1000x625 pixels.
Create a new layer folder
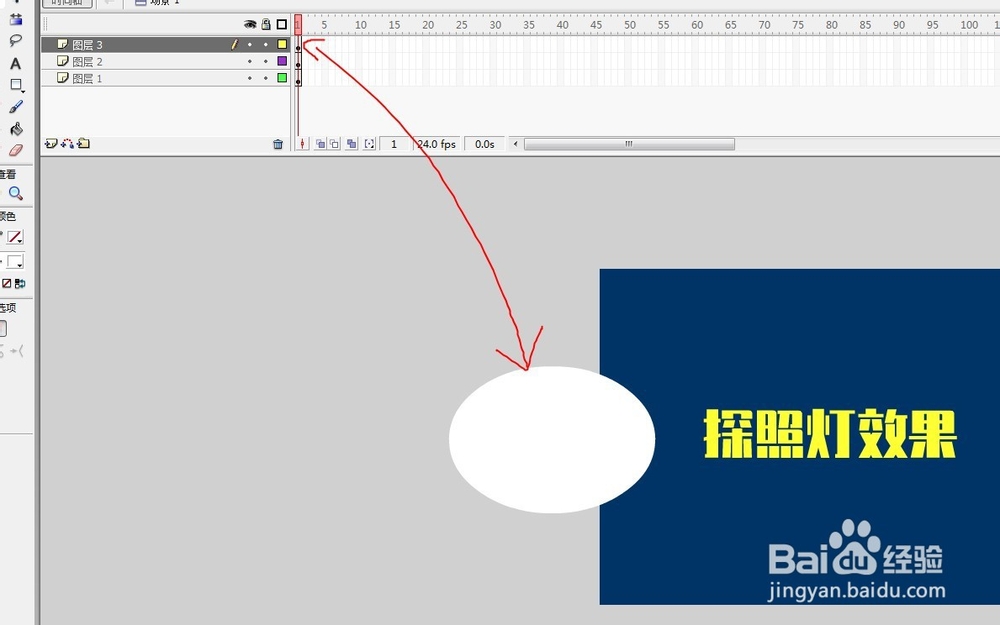tap(84, 143)
